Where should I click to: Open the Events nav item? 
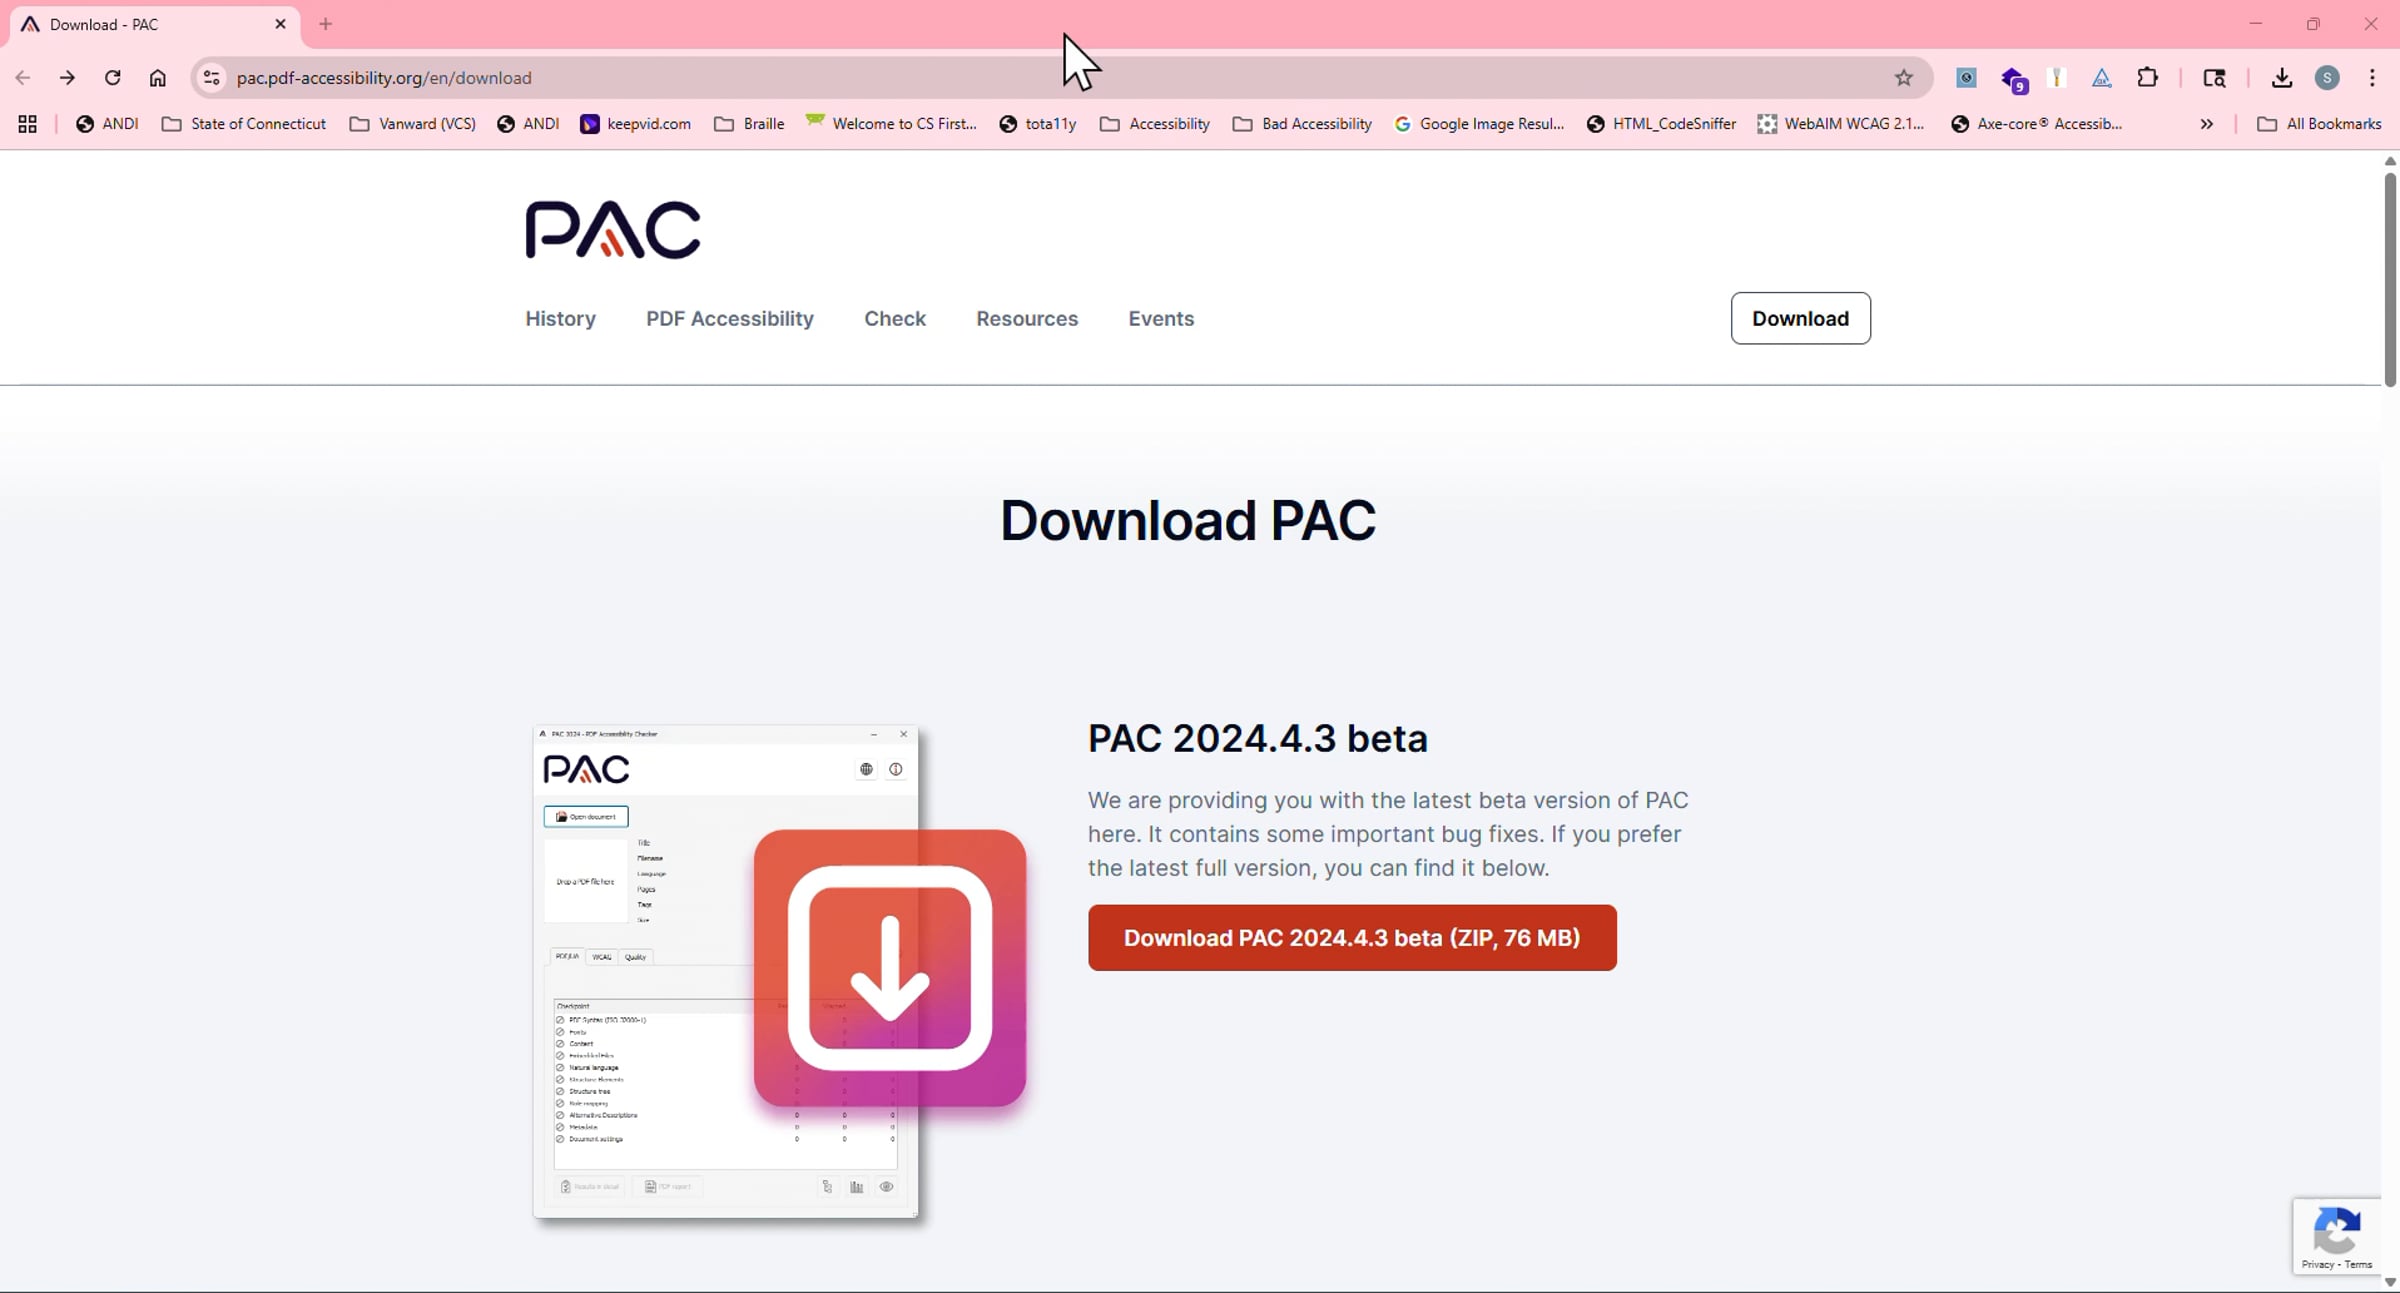coord(1161,318)
